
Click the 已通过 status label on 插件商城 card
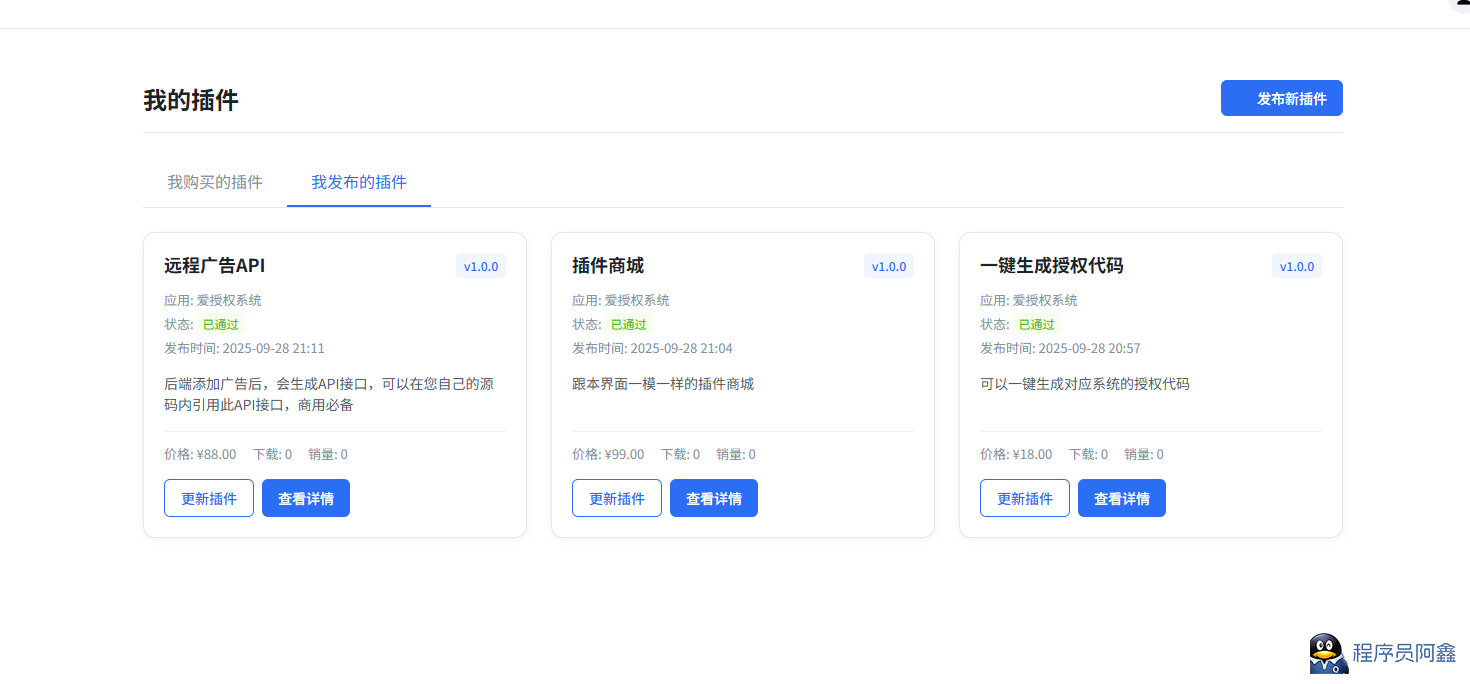(x=629, y=324)
